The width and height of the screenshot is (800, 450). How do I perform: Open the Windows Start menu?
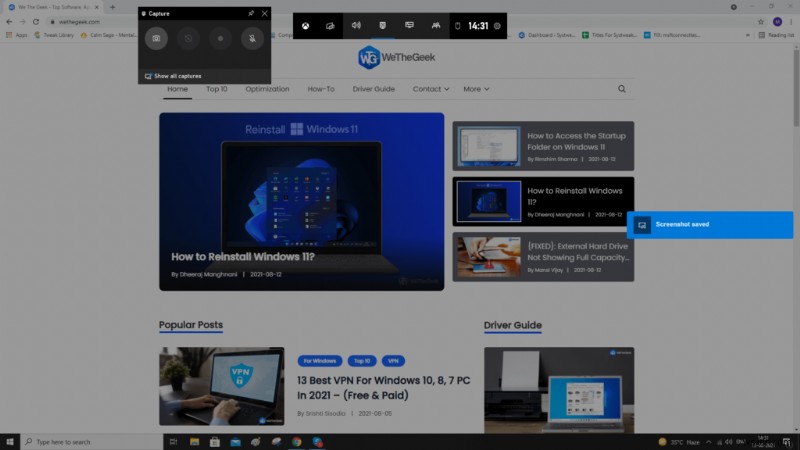click(10, 442)
